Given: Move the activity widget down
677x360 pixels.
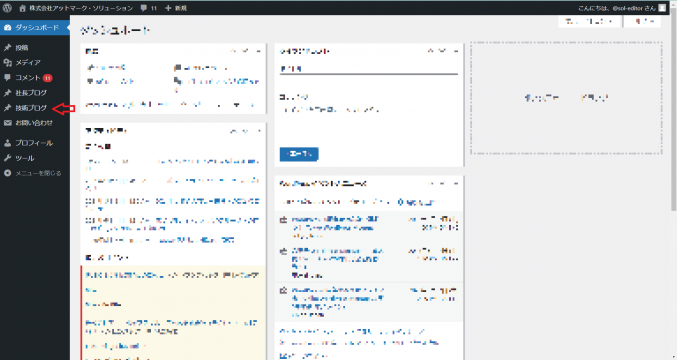Looking at the screenshot, I should [246, 131].
